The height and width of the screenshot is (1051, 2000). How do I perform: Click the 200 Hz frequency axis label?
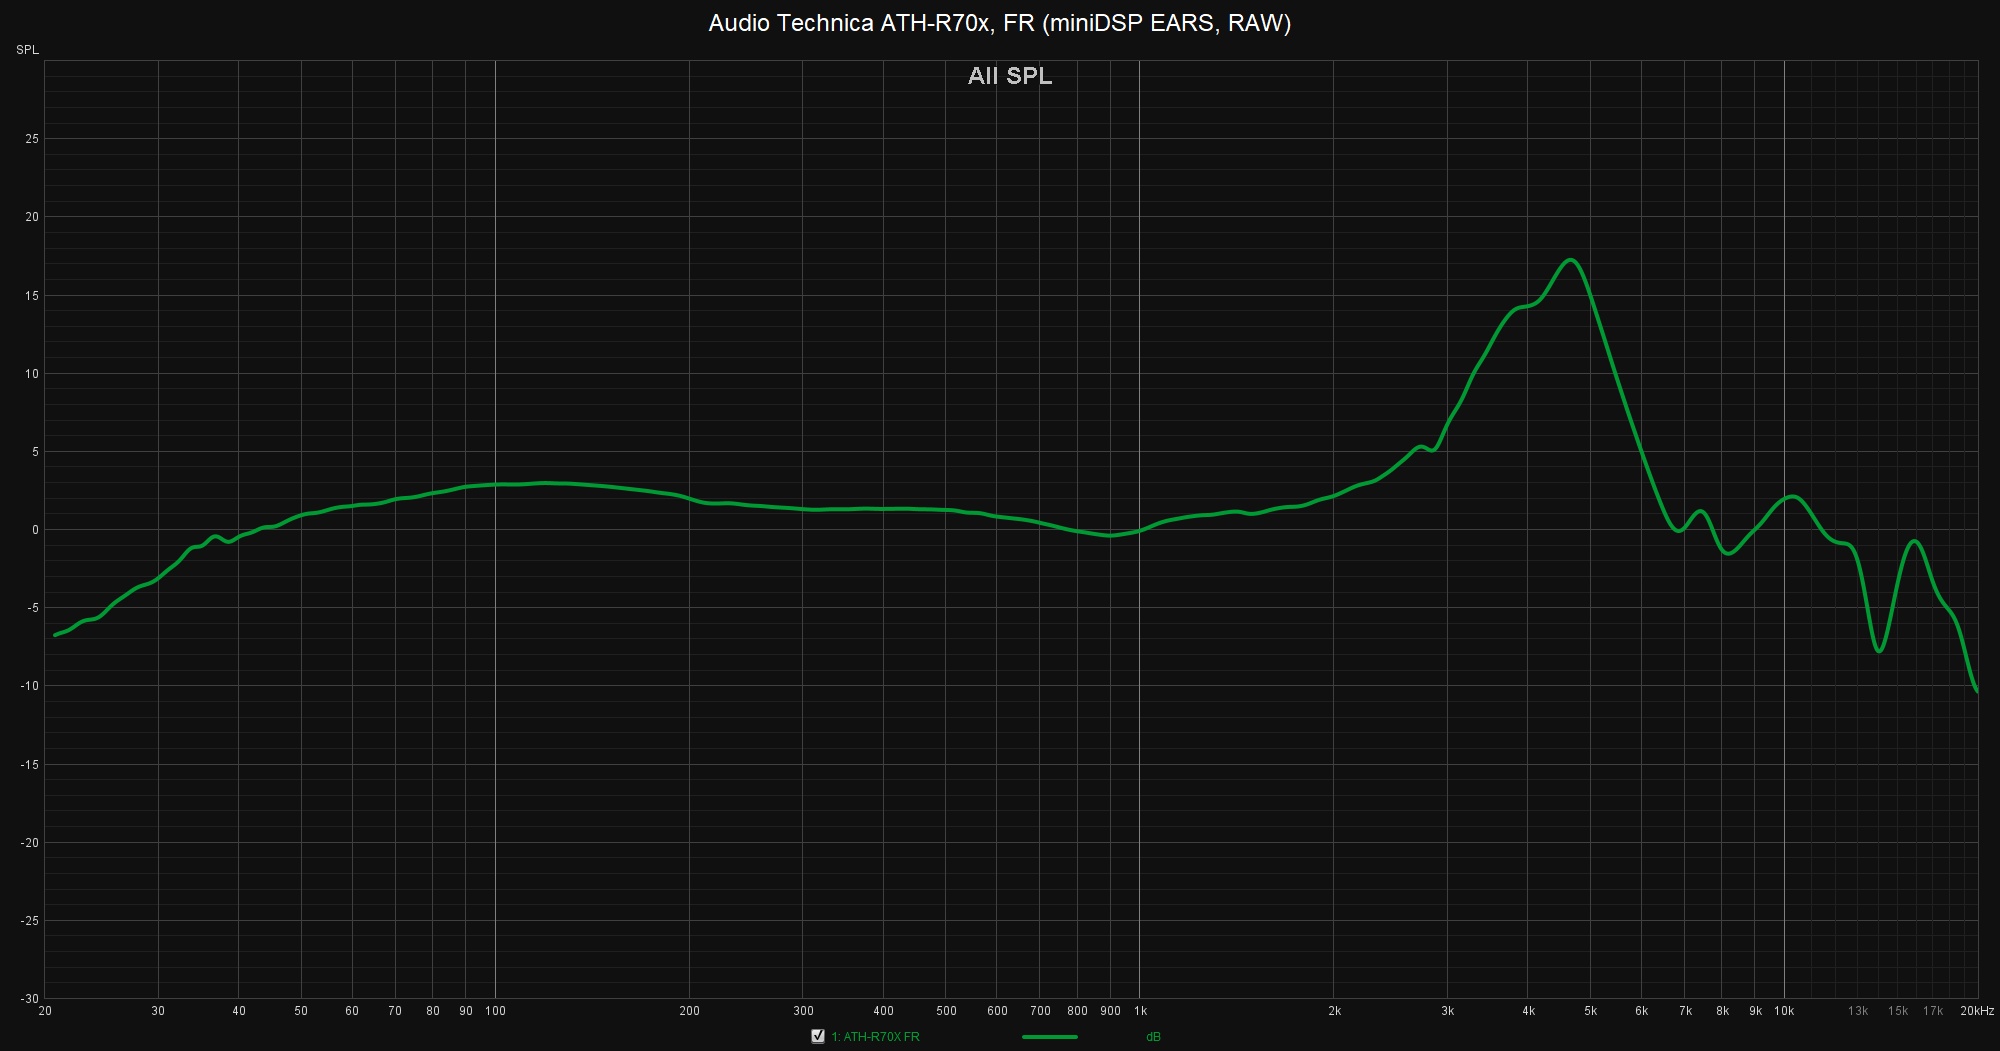[x=689, y=1011]
